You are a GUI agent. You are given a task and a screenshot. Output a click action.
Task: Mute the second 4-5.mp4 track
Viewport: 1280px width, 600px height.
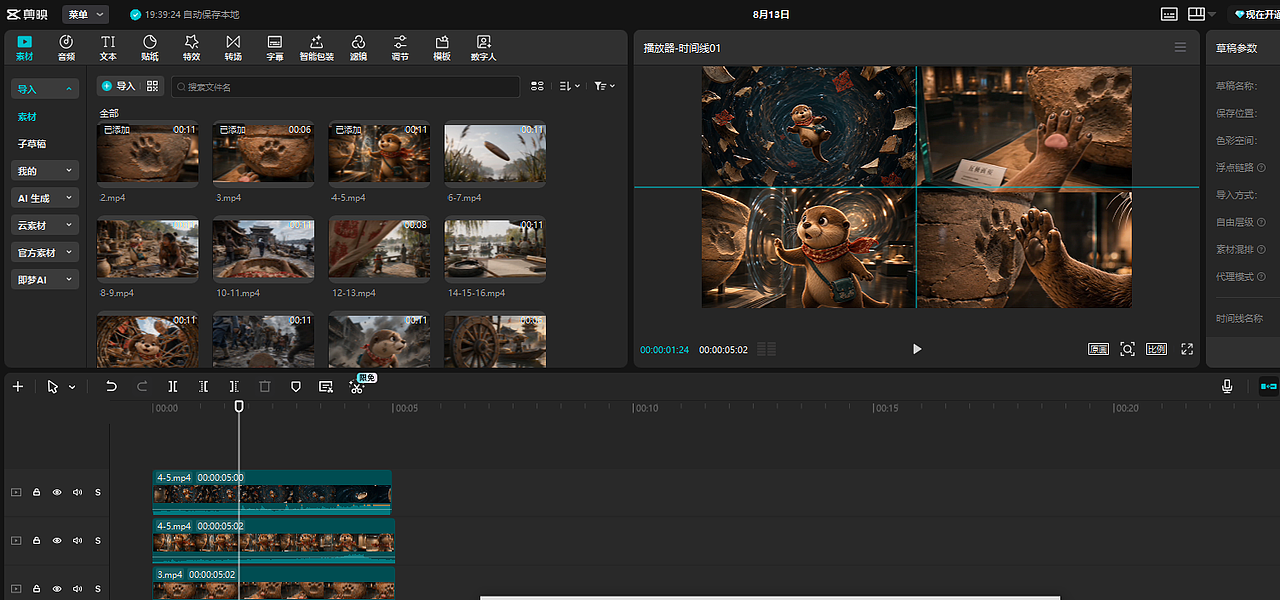[x=77, y=540]
